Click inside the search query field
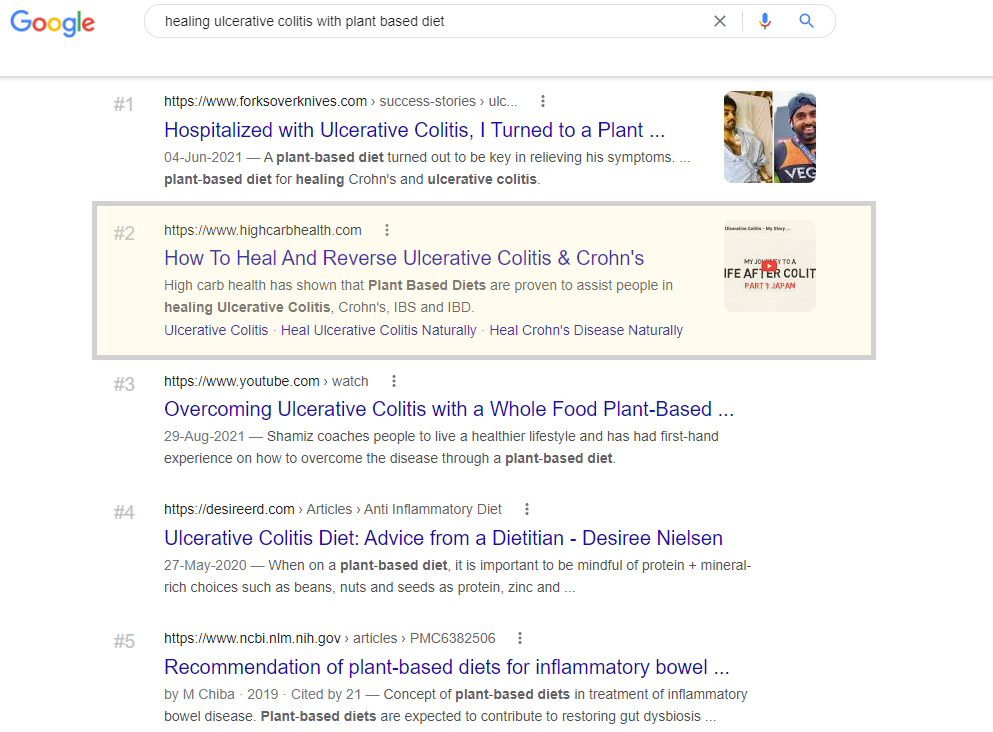Screen dimensions: 993x732 [x=431, y=22]
